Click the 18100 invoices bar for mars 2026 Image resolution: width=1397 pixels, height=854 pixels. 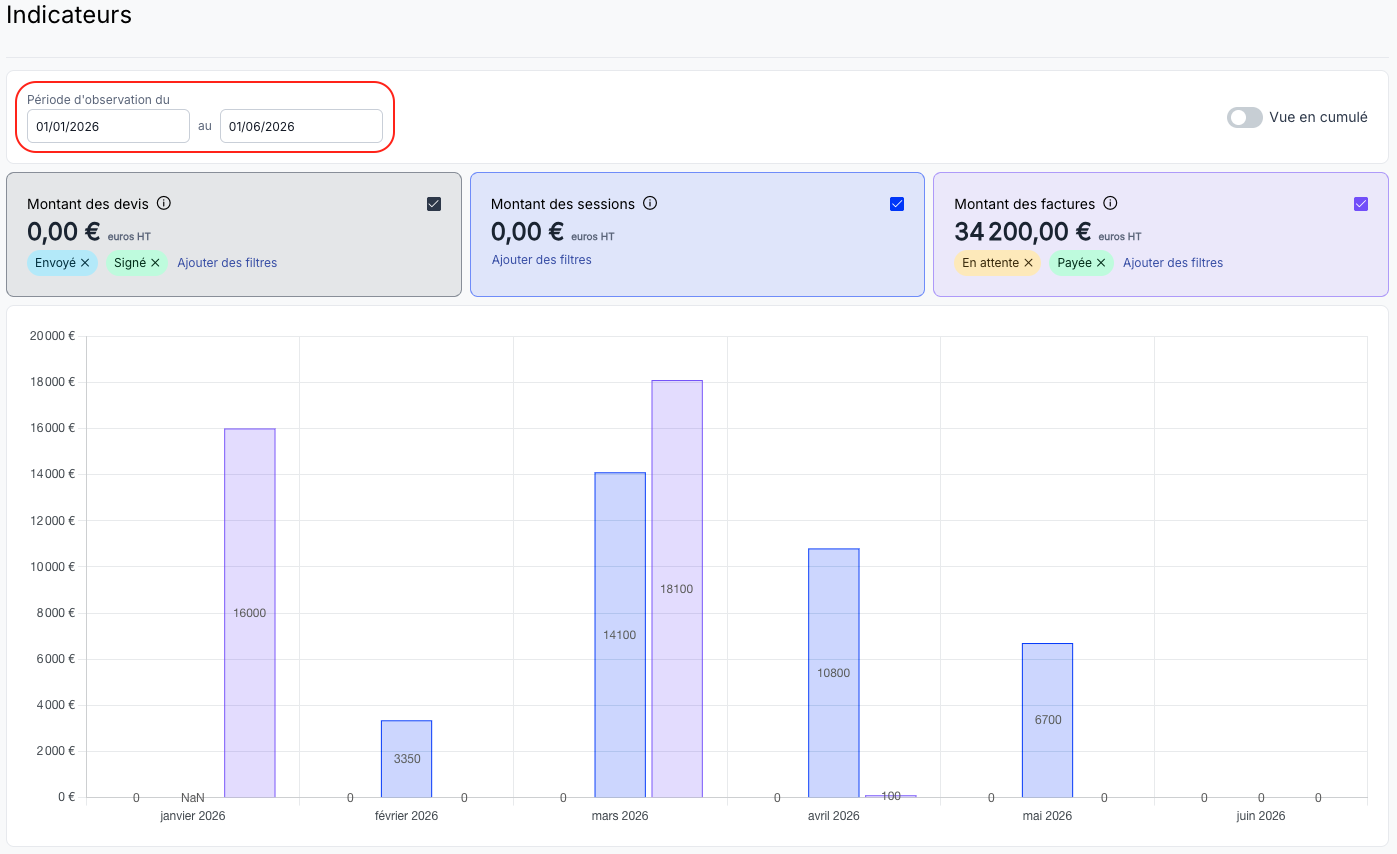pyautogui.click(x=677, y=589)
